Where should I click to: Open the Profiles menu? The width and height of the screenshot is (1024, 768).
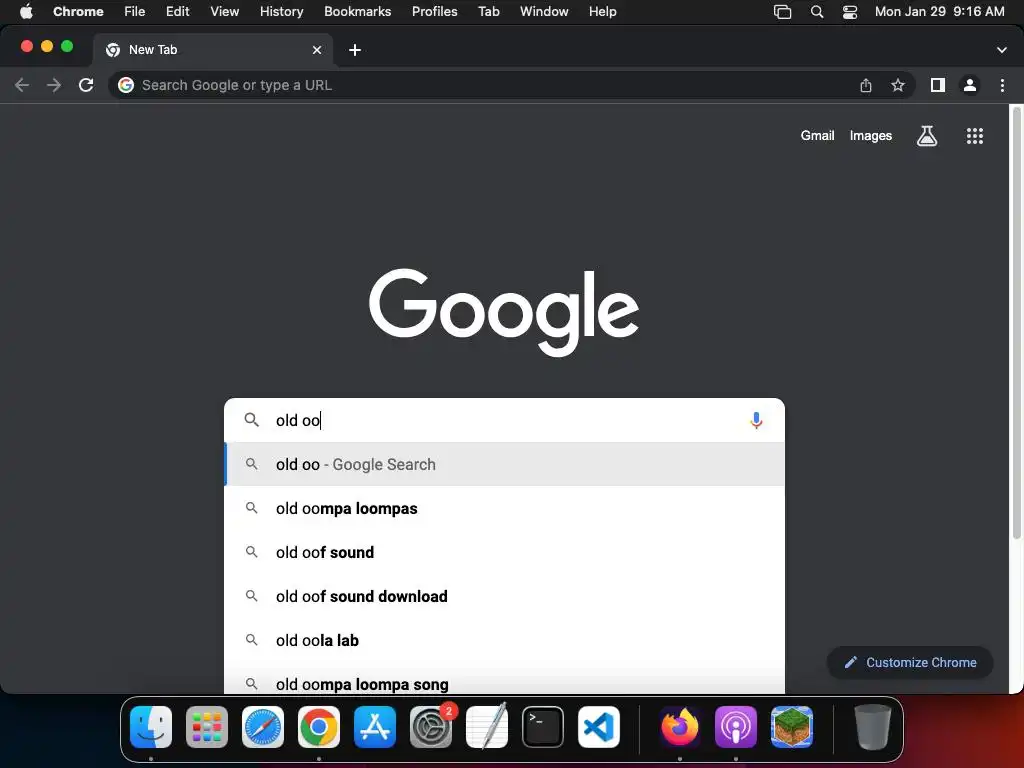tap(434, 12)
